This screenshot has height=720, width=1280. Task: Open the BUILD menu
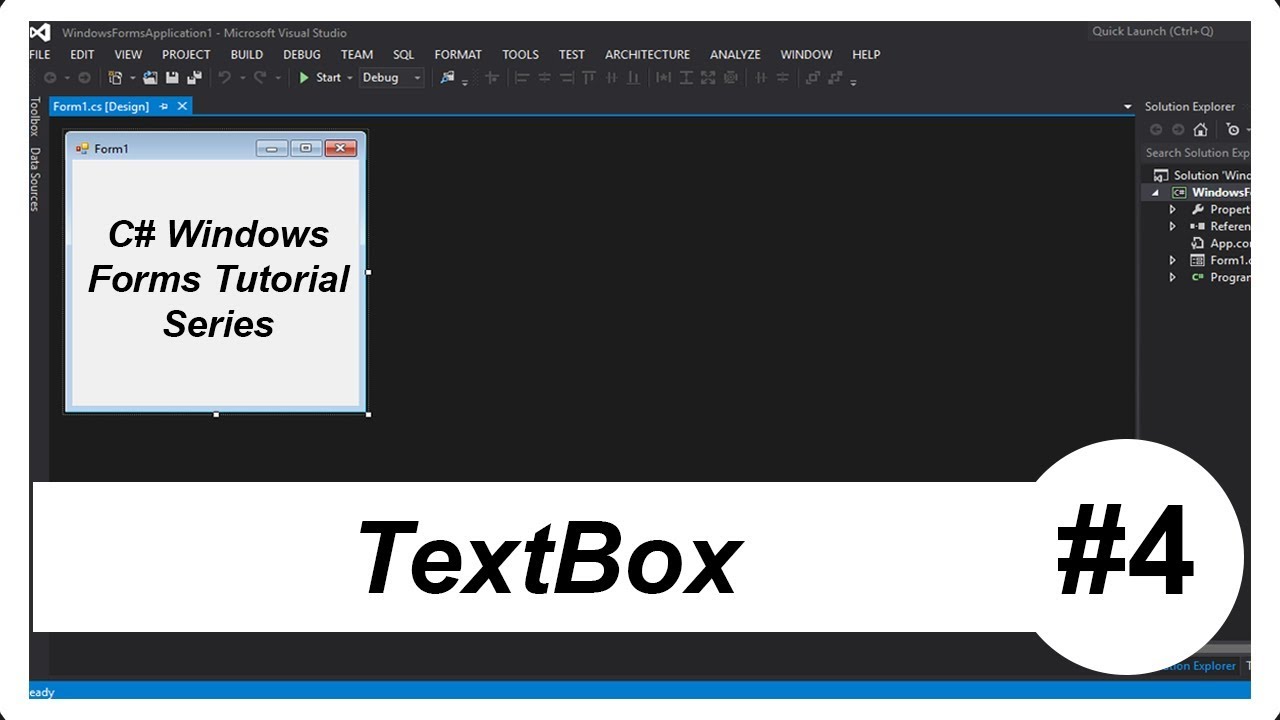click(x=247, y=55)
